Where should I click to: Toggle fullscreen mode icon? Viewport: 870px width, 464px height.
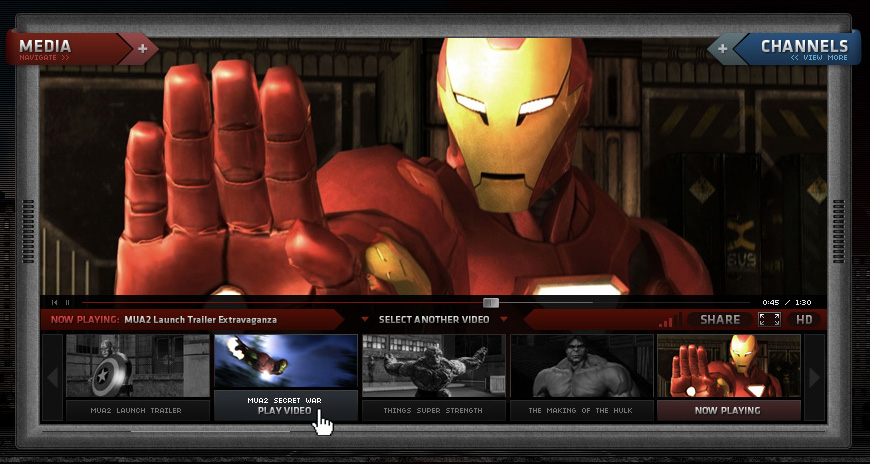(770, 320)
